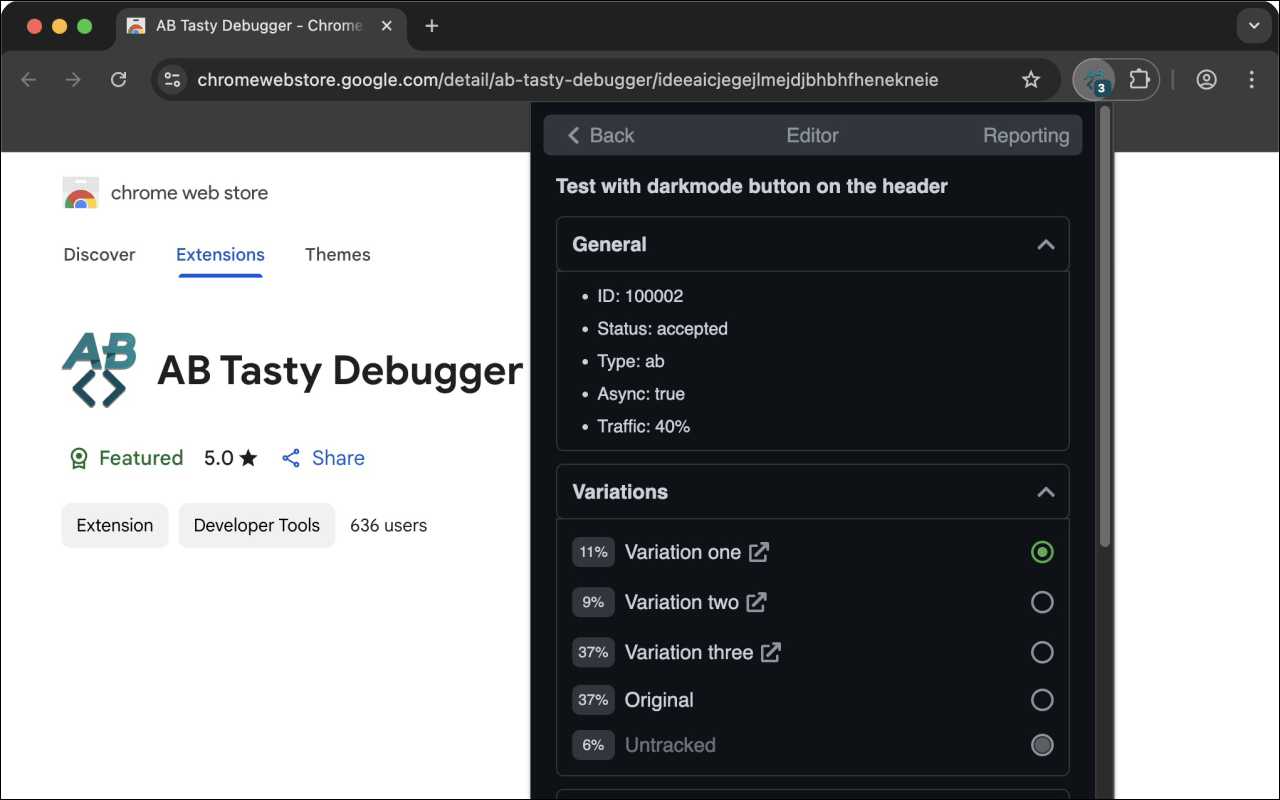Open the browser tab search chevron
Screen dimensions: 1280x800
(1253, 25)
